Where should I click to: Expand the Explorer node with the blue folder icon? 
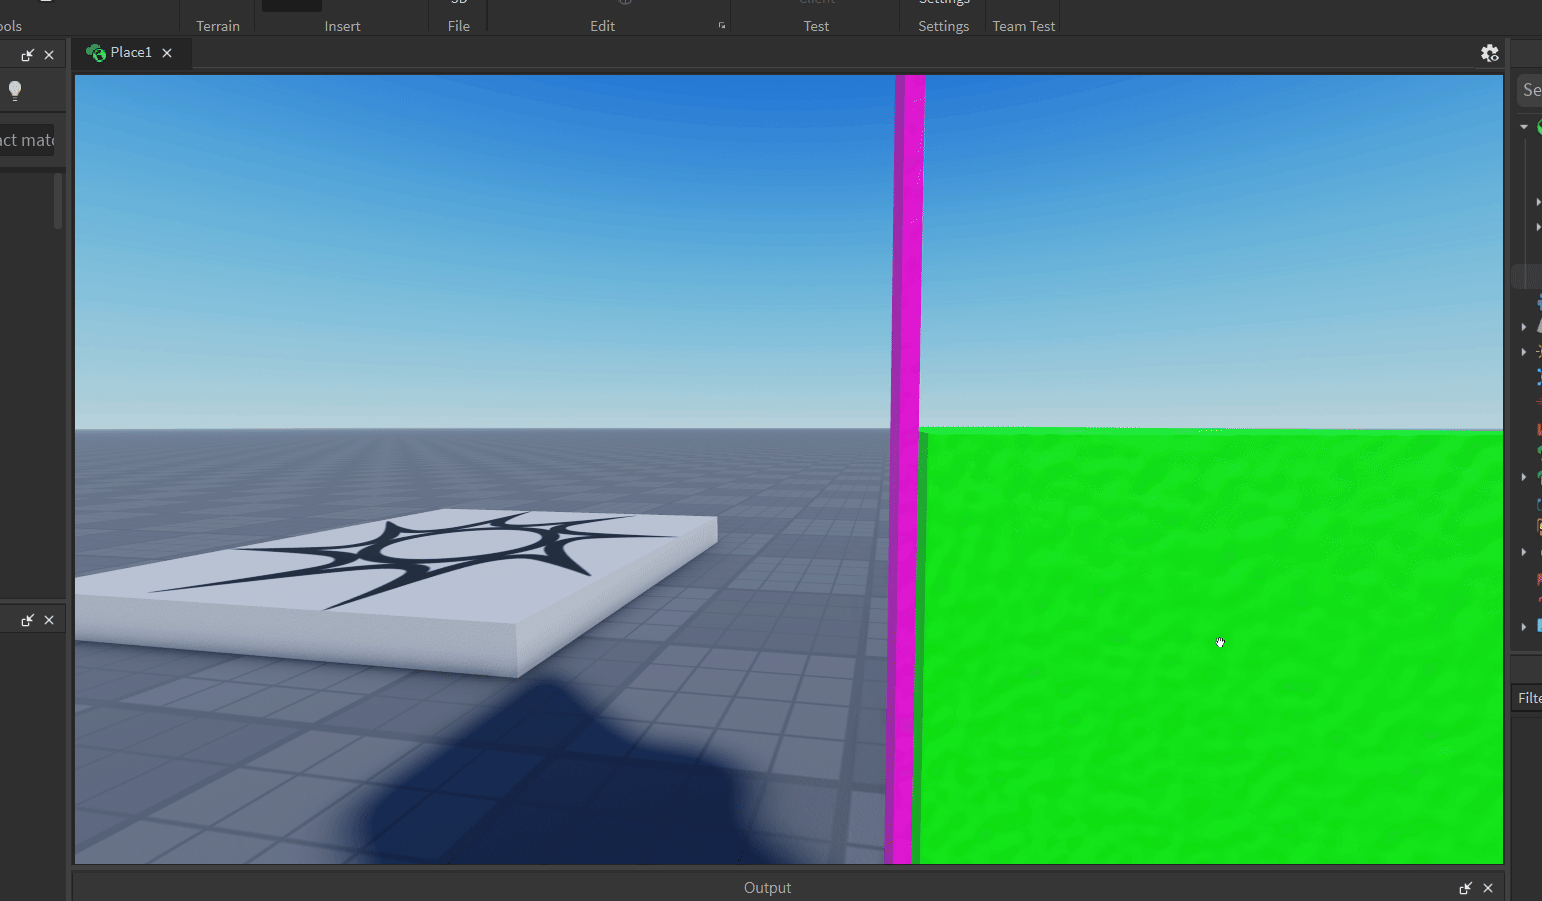pyautogui.click(x=1524, y=627)
